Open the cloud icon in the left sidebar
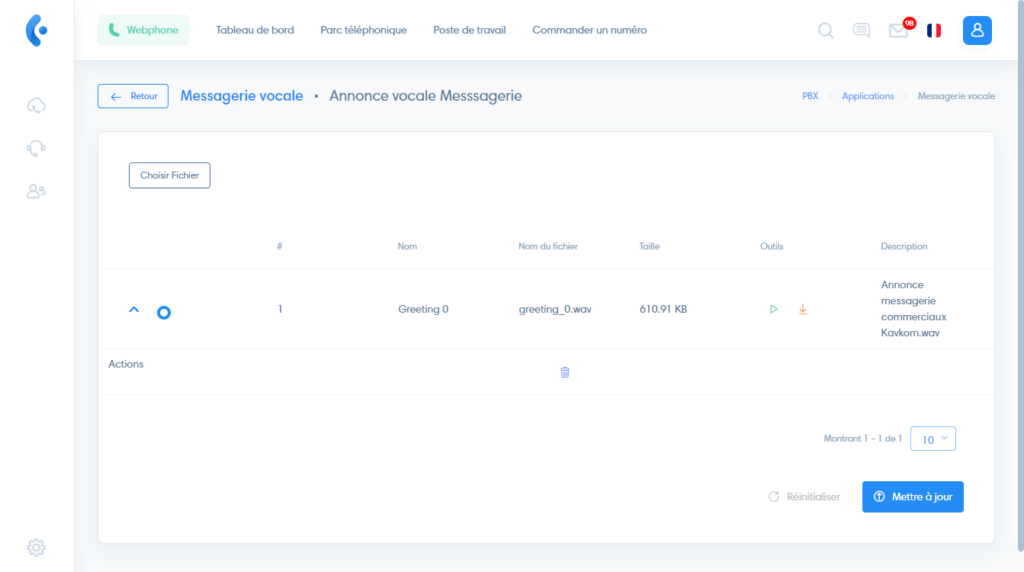1024x572 pixels. point(36,105)
